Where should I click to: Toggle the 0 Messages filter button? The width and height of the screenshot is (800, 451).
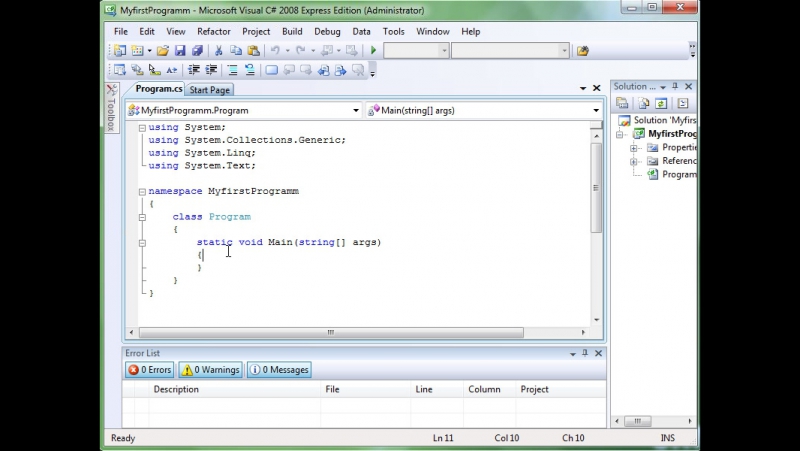[x=280, y=370]
